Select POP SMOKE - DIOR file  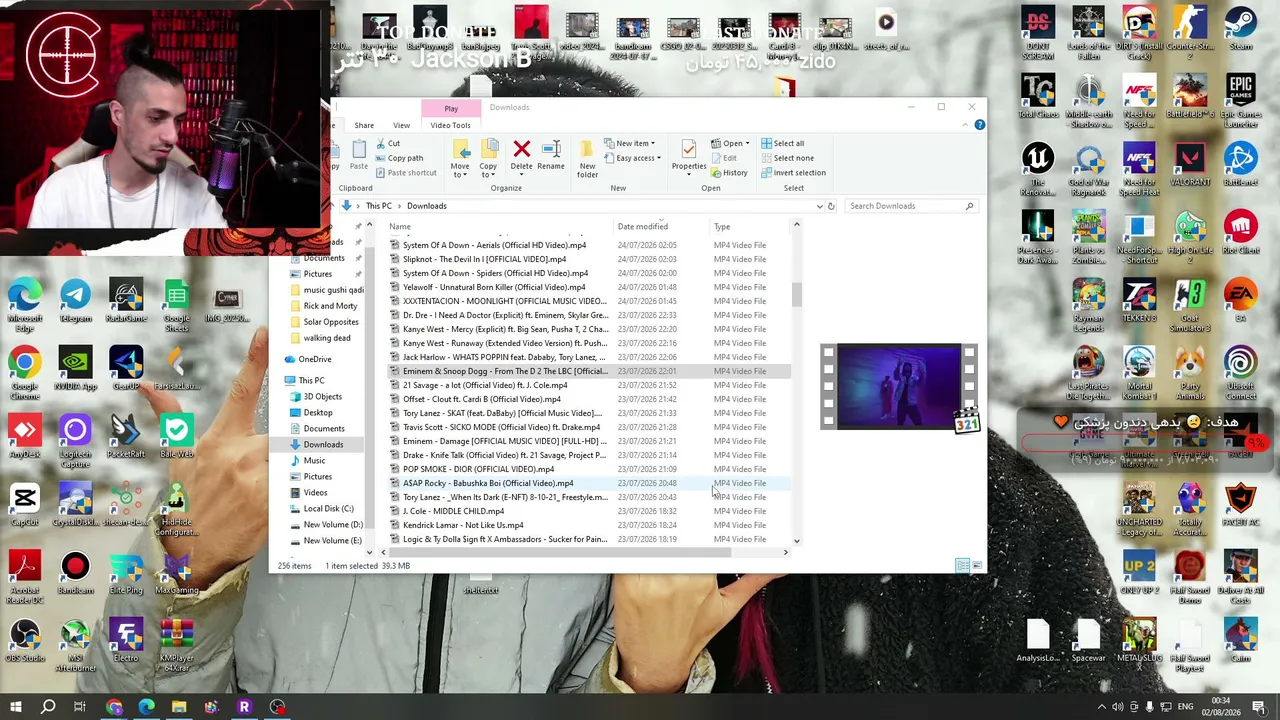point(478,469)
